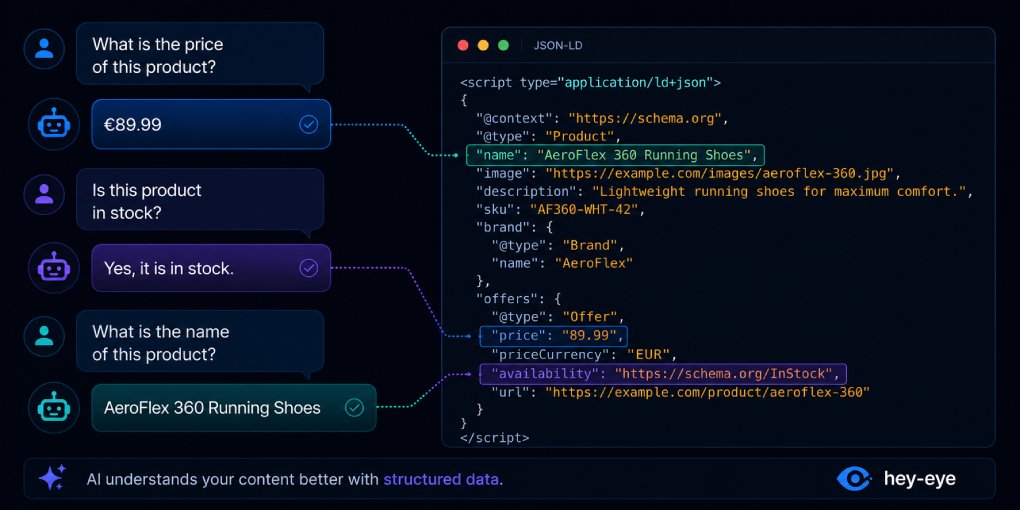This screenshot has height=510, width=1020.
Task: Click the highlighted "price" code line
Action: tap(554, 336)
